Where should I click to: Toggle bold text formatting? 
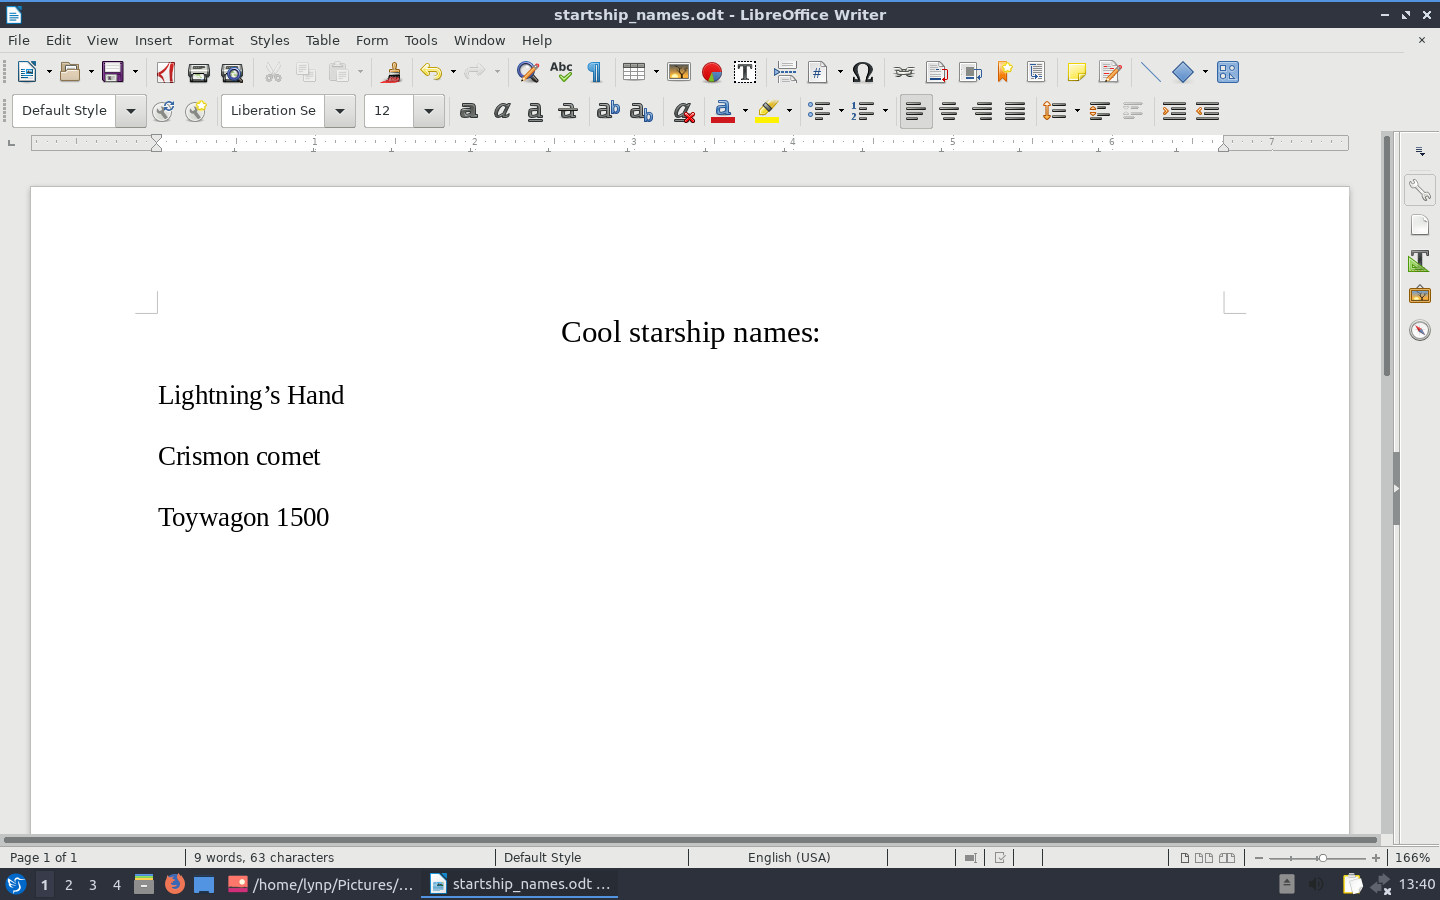468,111
